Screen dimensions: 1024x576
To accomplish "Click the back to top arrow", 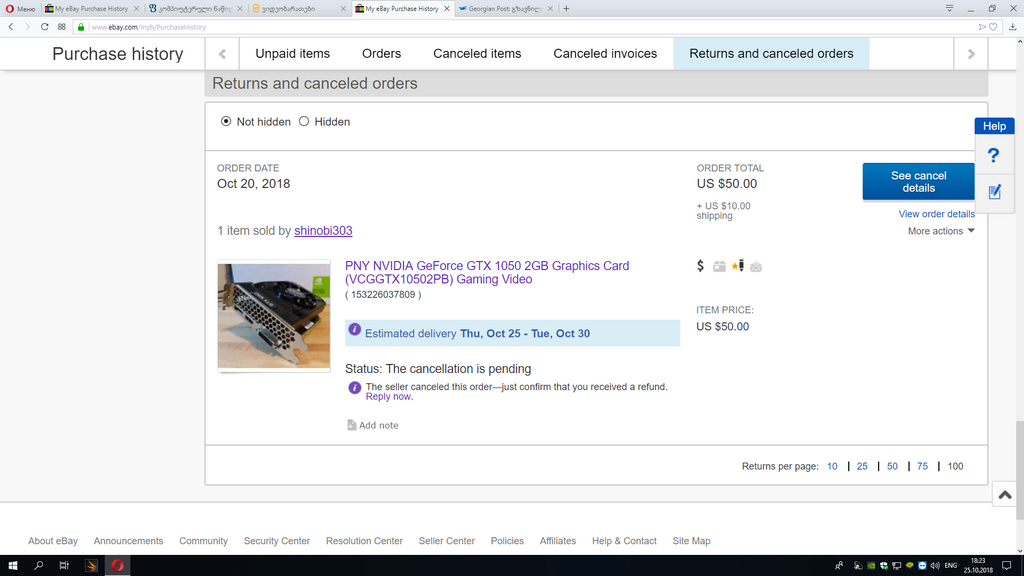I will point(1005,494).
